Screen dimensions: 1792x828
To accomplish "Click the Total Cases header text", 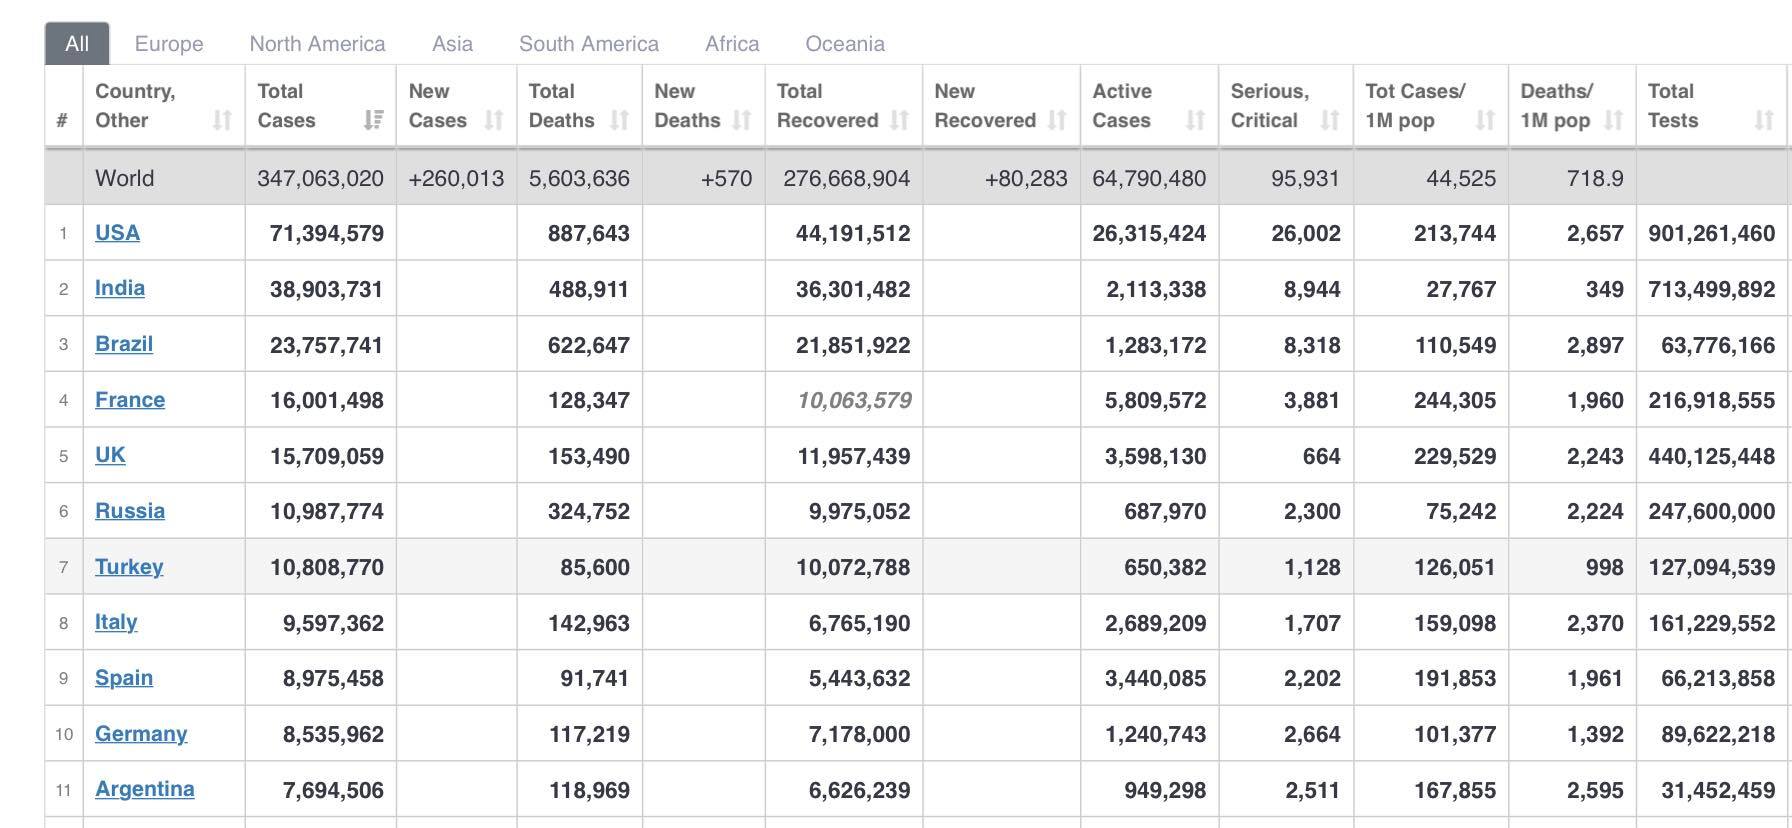I will [286, 106].
